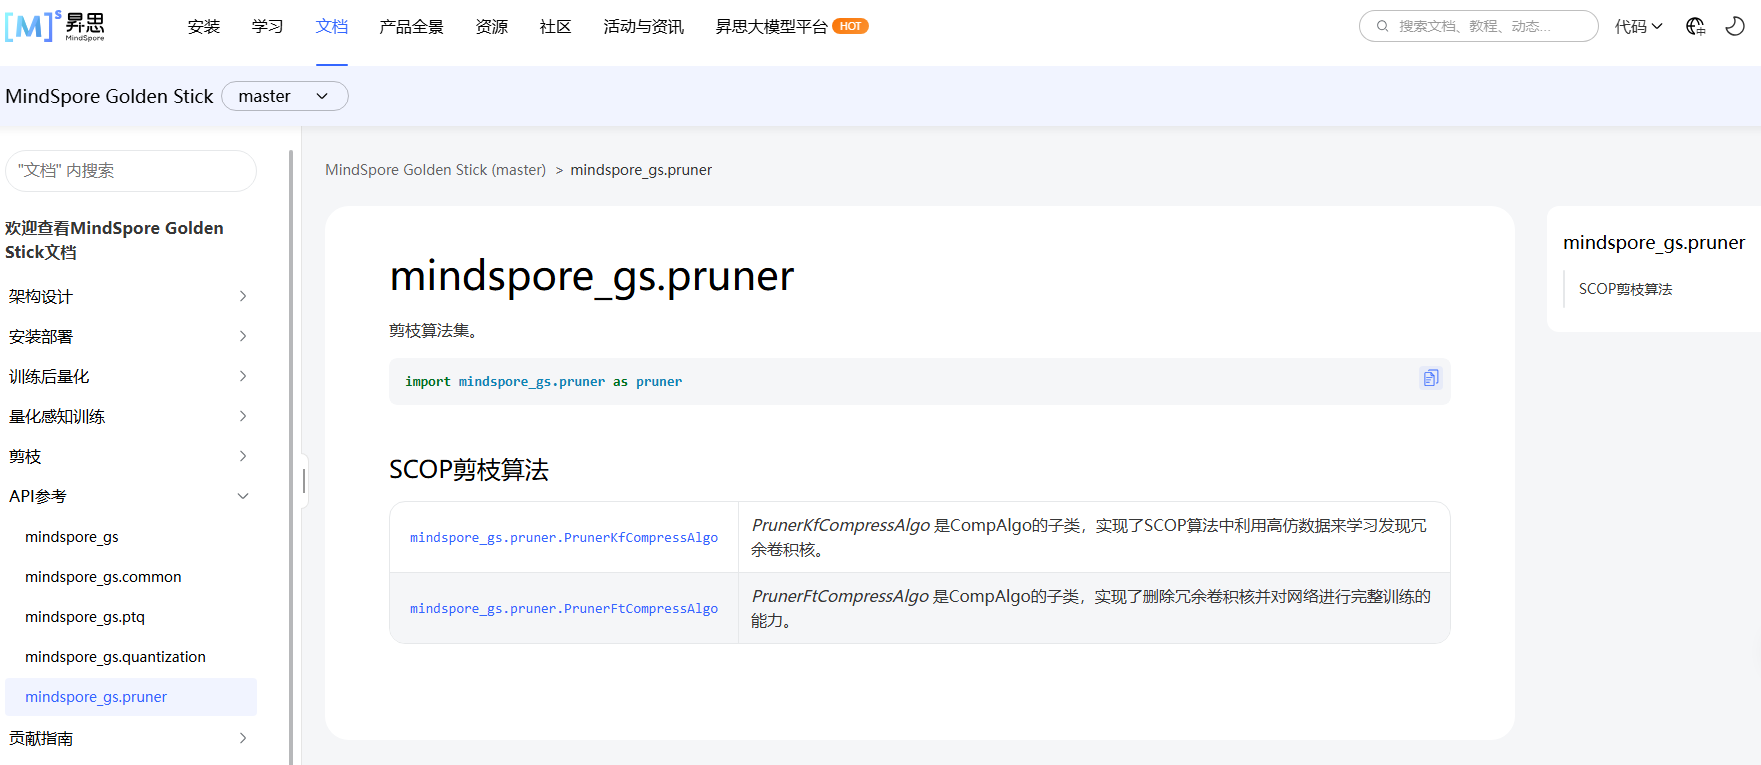The height and width of the screenshot is (765, 1761).
Task: Expand the 贡献指南 section
Action: (x=243, y=738)
